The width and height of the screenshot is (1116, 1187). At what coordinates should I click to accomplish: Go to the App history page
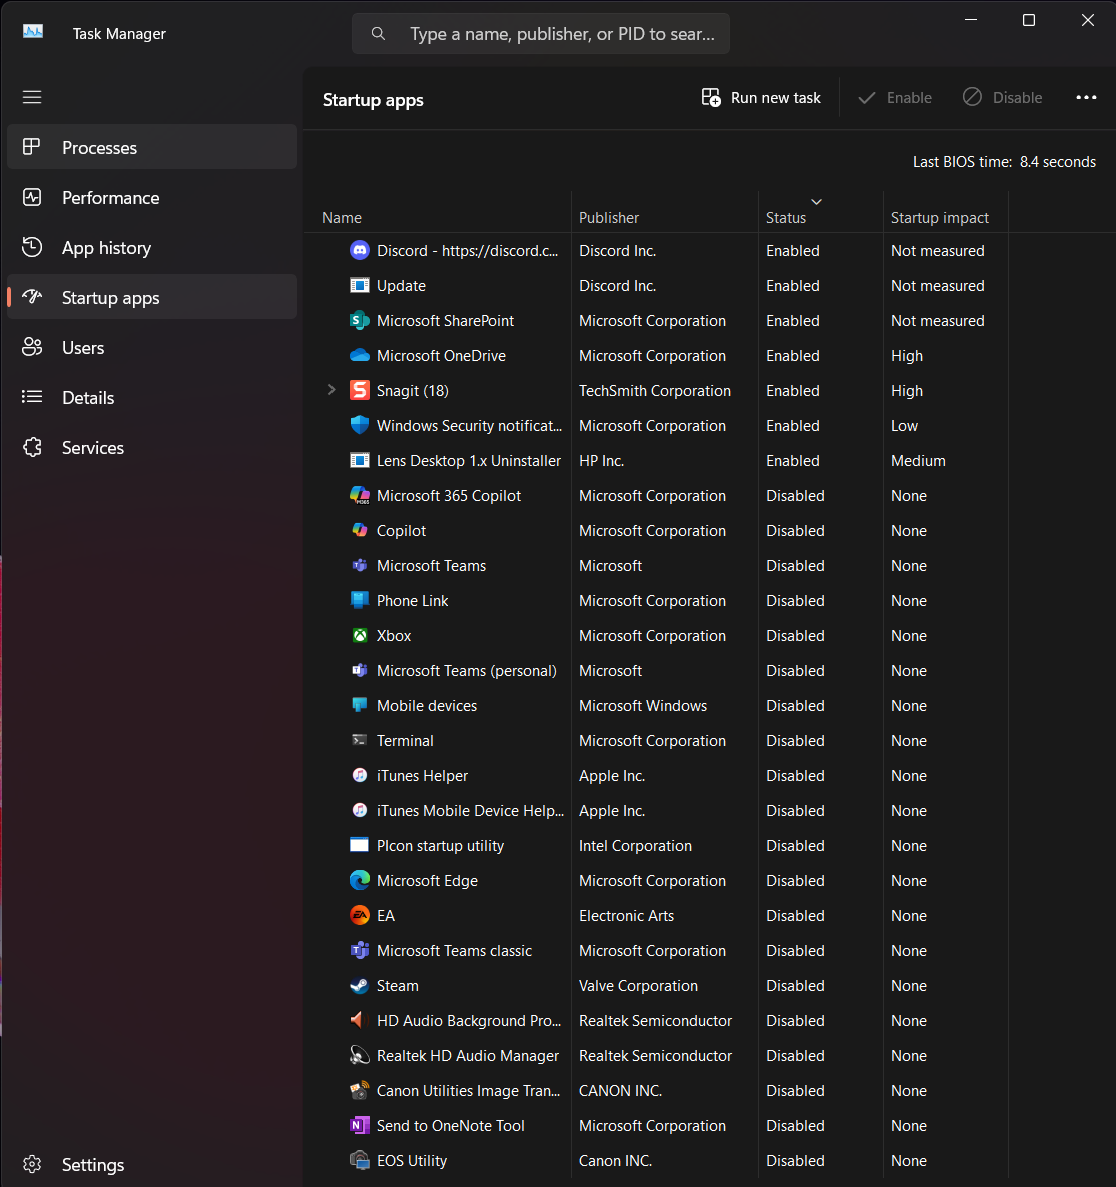click(x=106, y=248)
